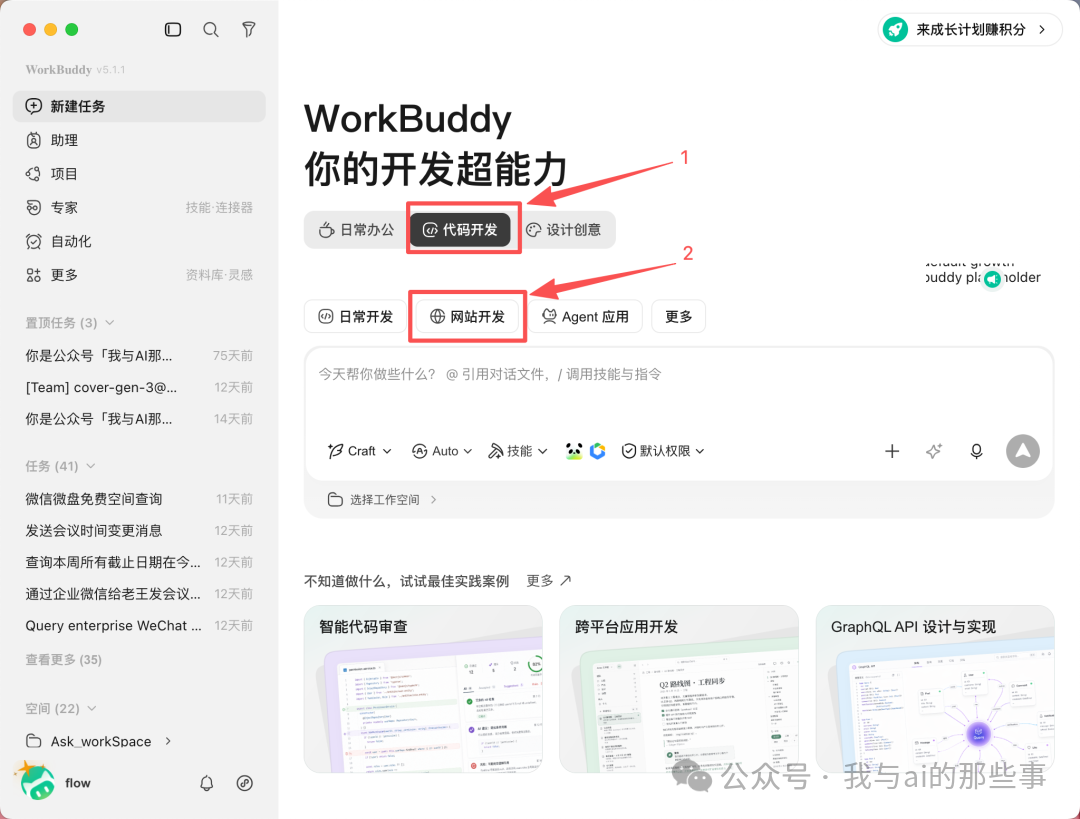Open pinned task from 75天前
This screenshot has height=819, width=1080.
(x=139, y=355)
